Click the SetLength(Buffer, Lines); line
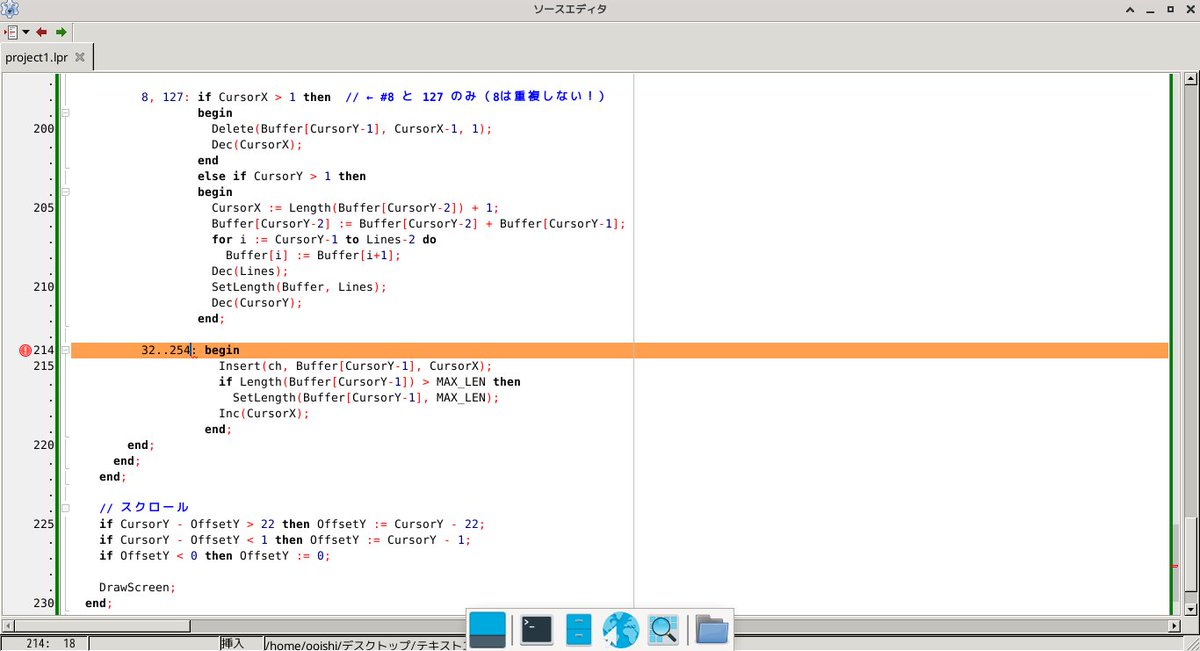The image size is (1200, 651). [298, 287]
